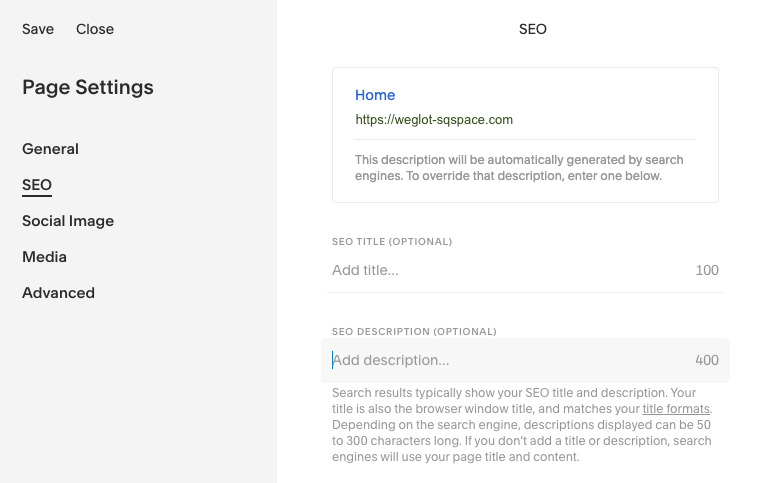Viewport: 765px width, 483px height.
Task: Click the SEO Description (Optional) label
Action: pos(414,331)
